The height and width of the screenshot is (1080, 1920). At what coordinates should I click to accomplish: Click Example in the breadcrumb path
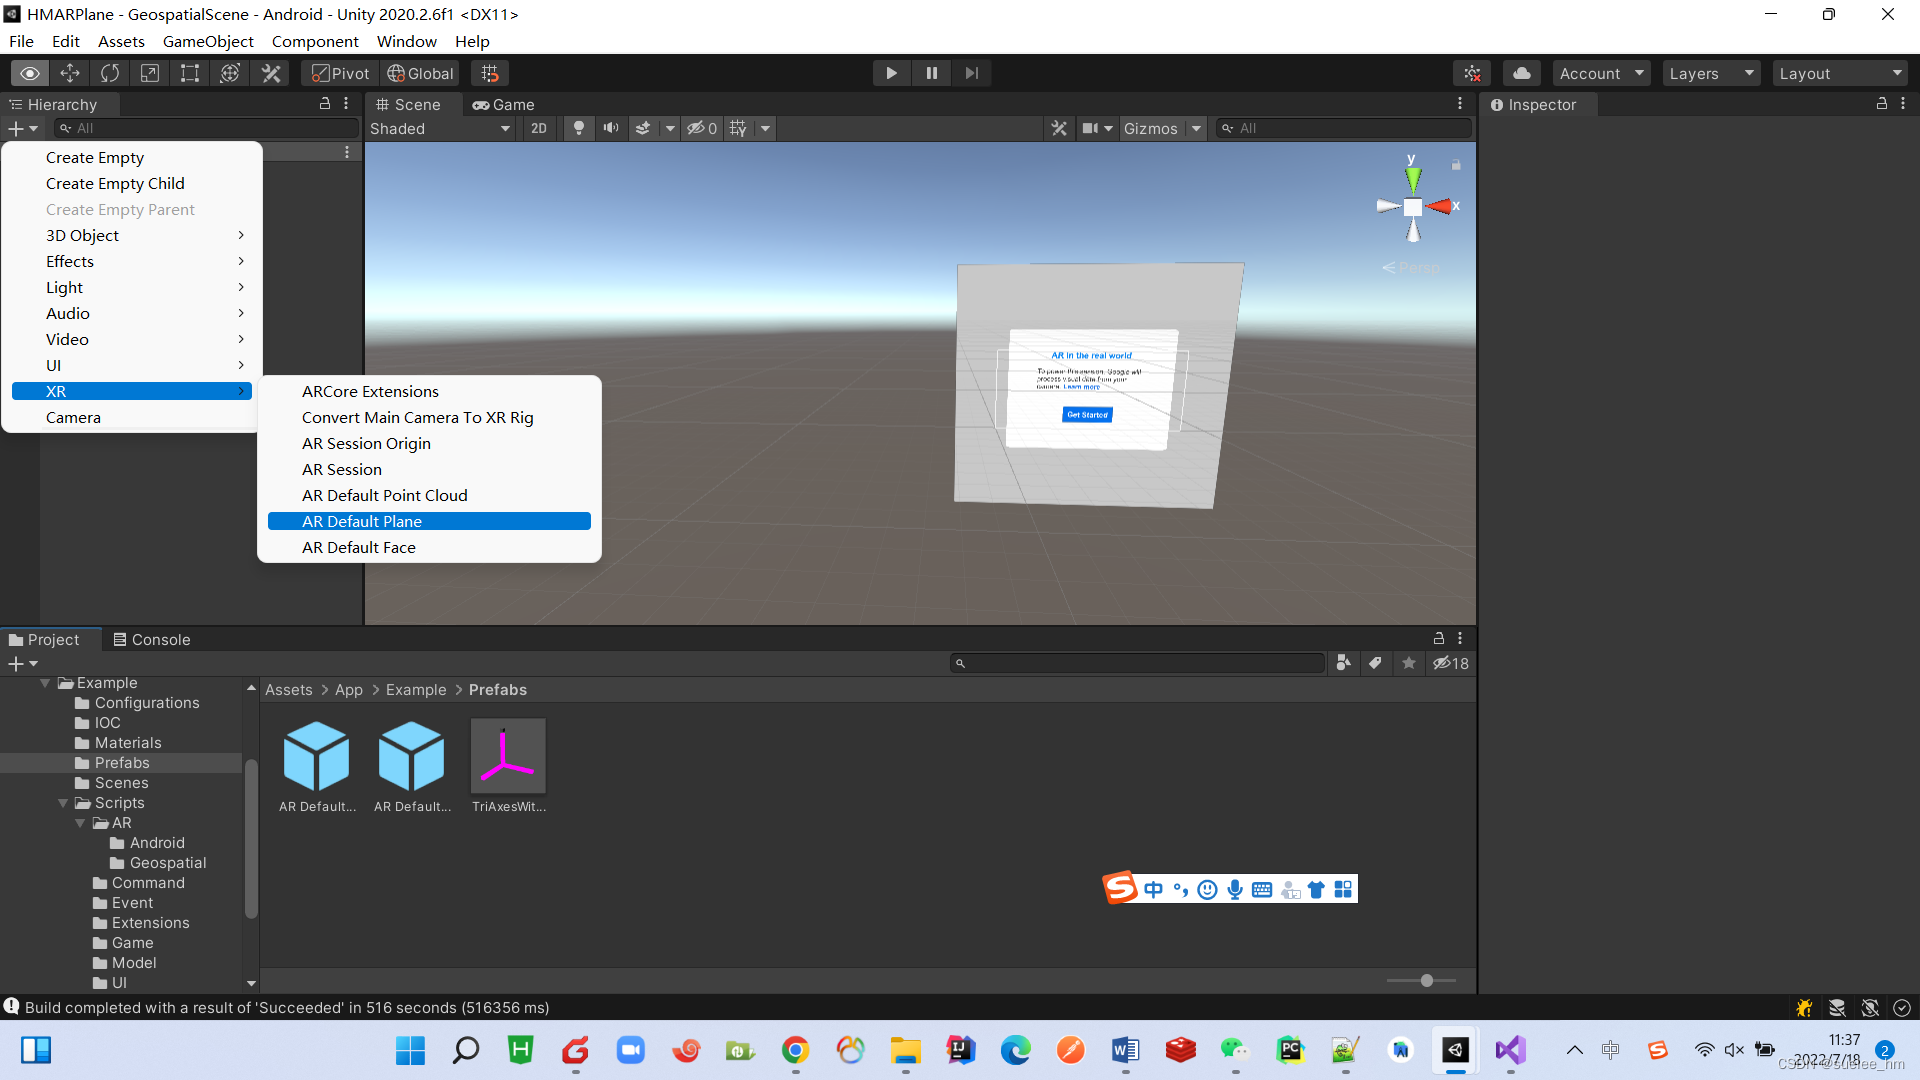pyautogui.click(x=416, y=690)
